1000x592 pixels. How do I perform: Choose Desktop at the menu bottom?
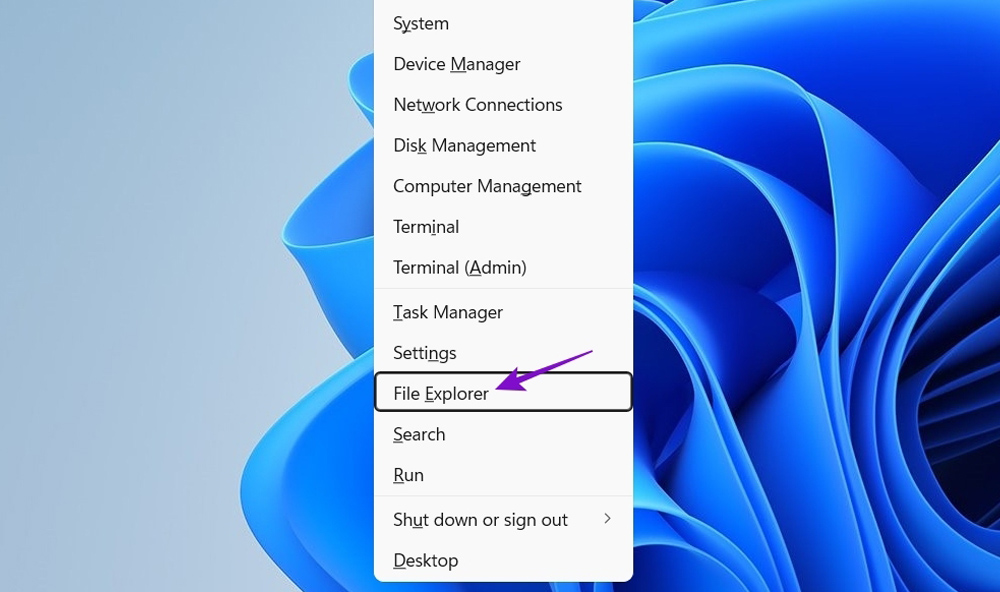[425, 561]
